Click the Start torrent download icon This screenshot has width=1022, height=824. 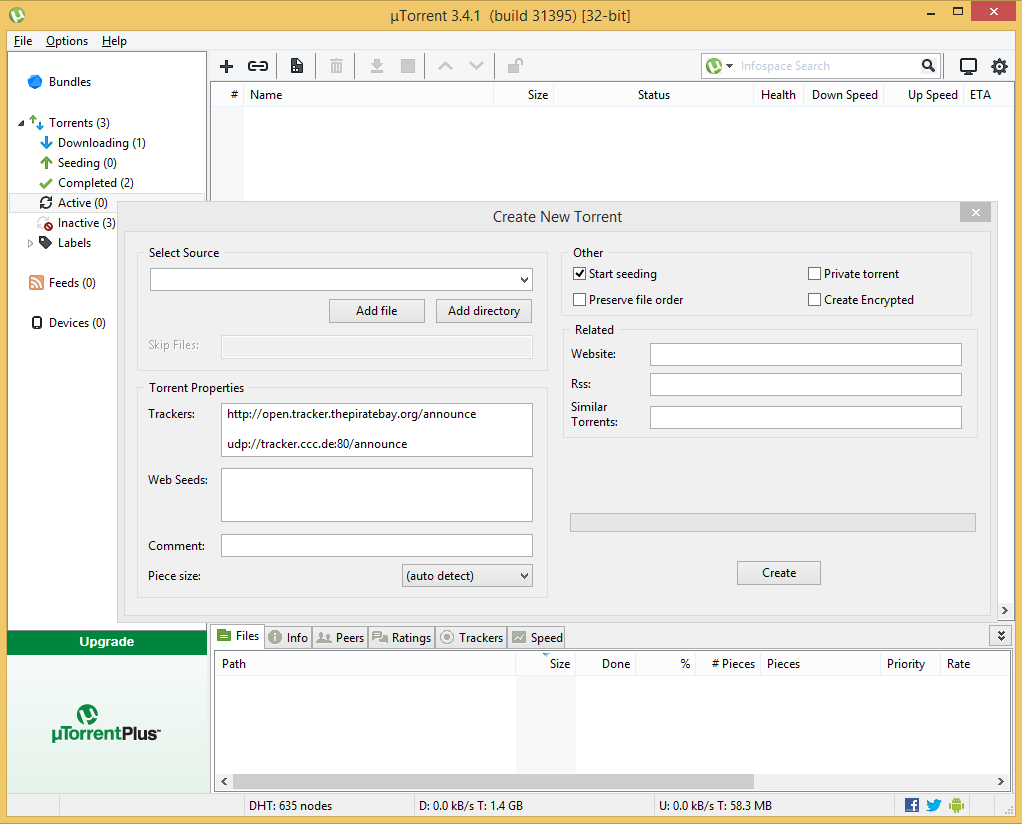377,66
